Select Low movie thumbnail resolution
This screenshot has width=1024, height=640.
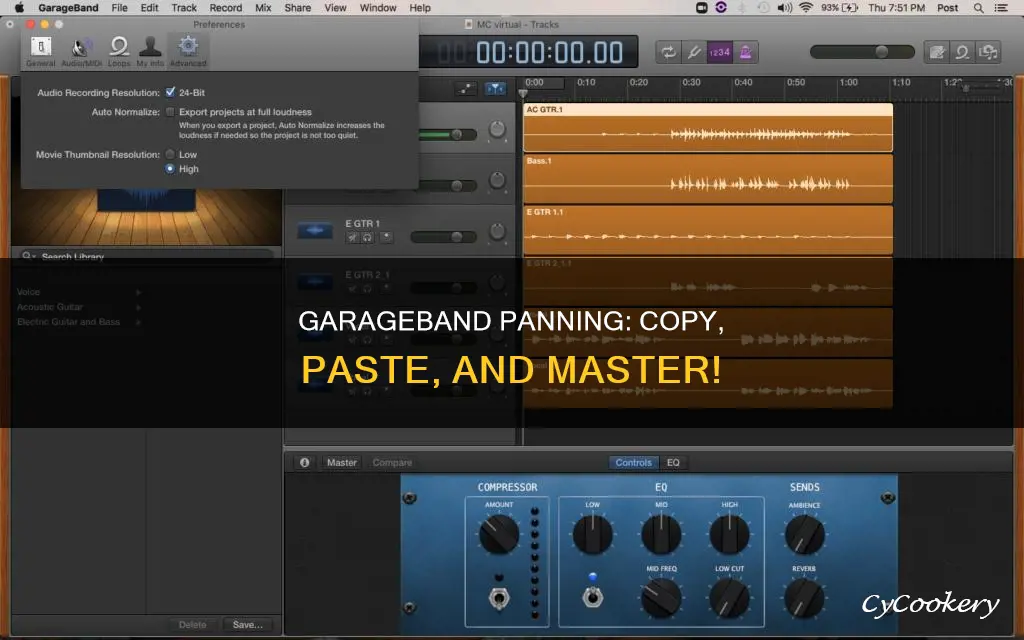tap(170, 154)
